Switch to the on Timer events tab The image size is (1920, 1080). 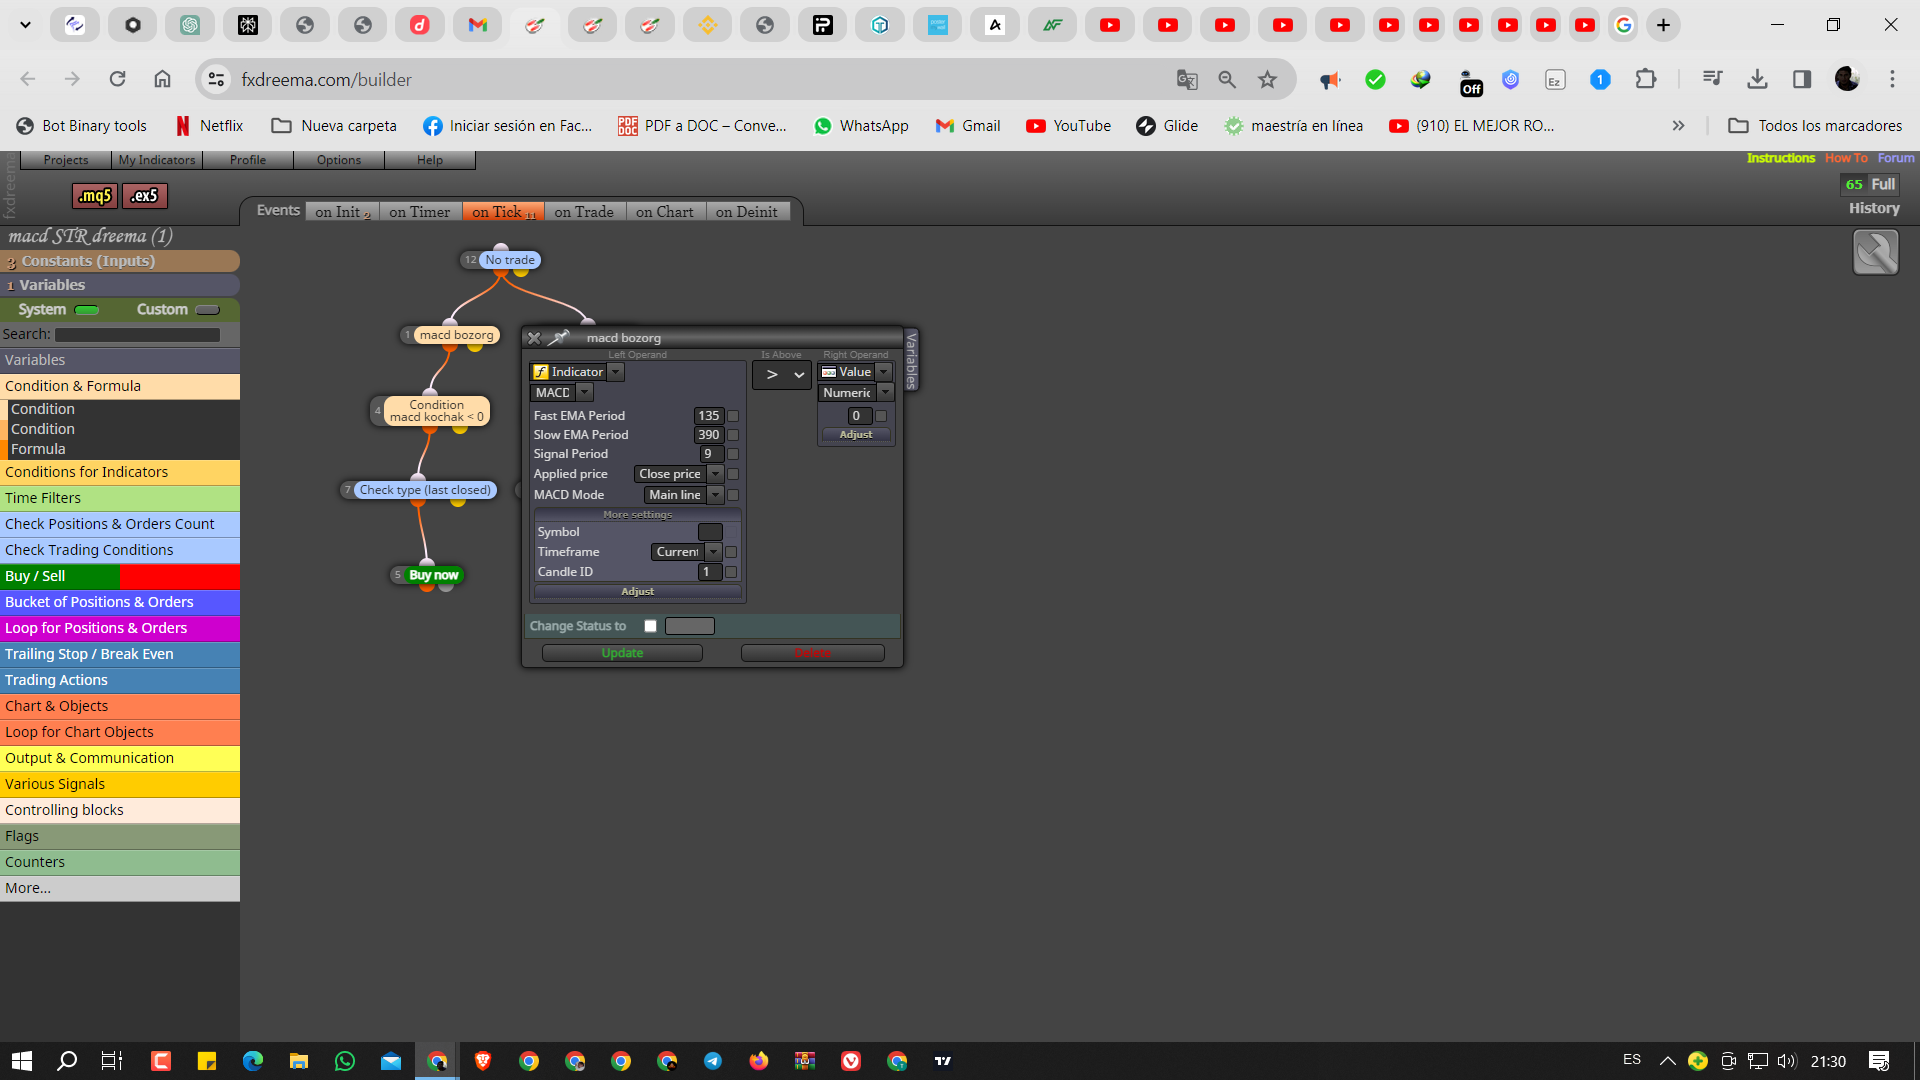(420, 212)
